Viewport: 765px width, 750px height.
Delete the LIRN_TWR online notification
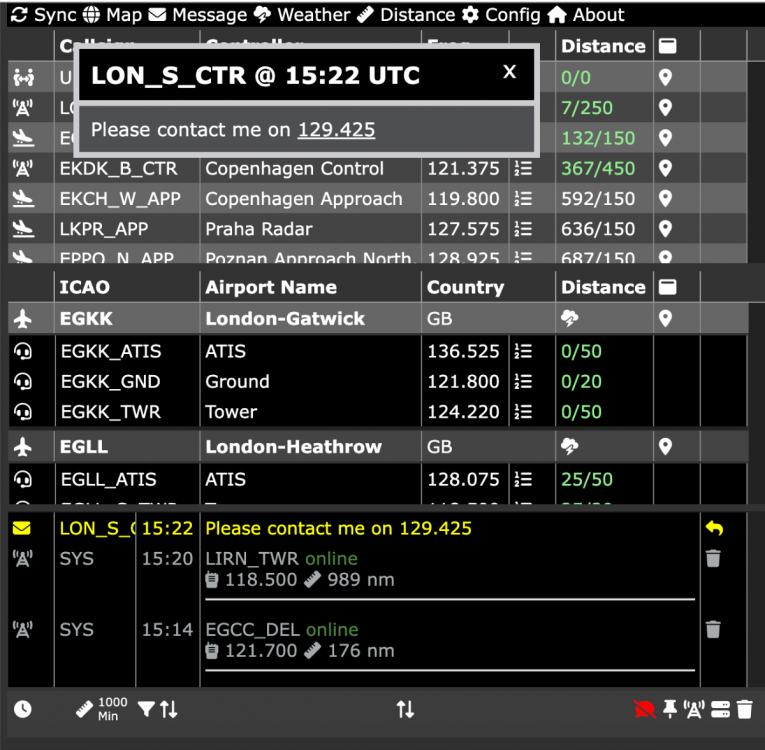(713, 559)
